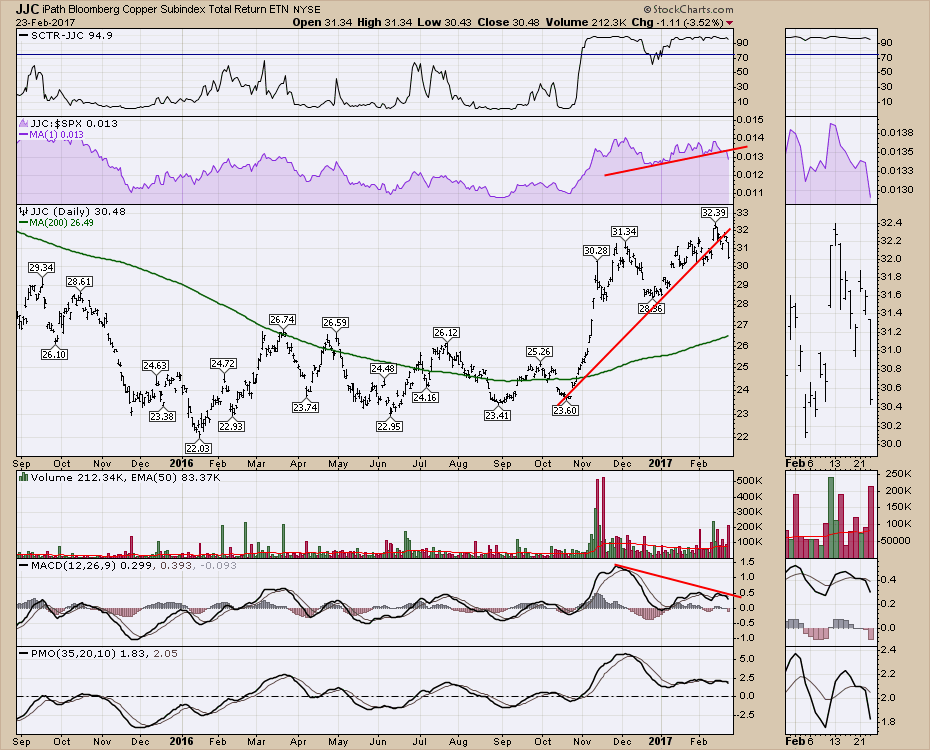This screenshot has height=750, width=930.
Task: Click the purple MA(1) 0.013 legend
Action: (x=55, y=133)
